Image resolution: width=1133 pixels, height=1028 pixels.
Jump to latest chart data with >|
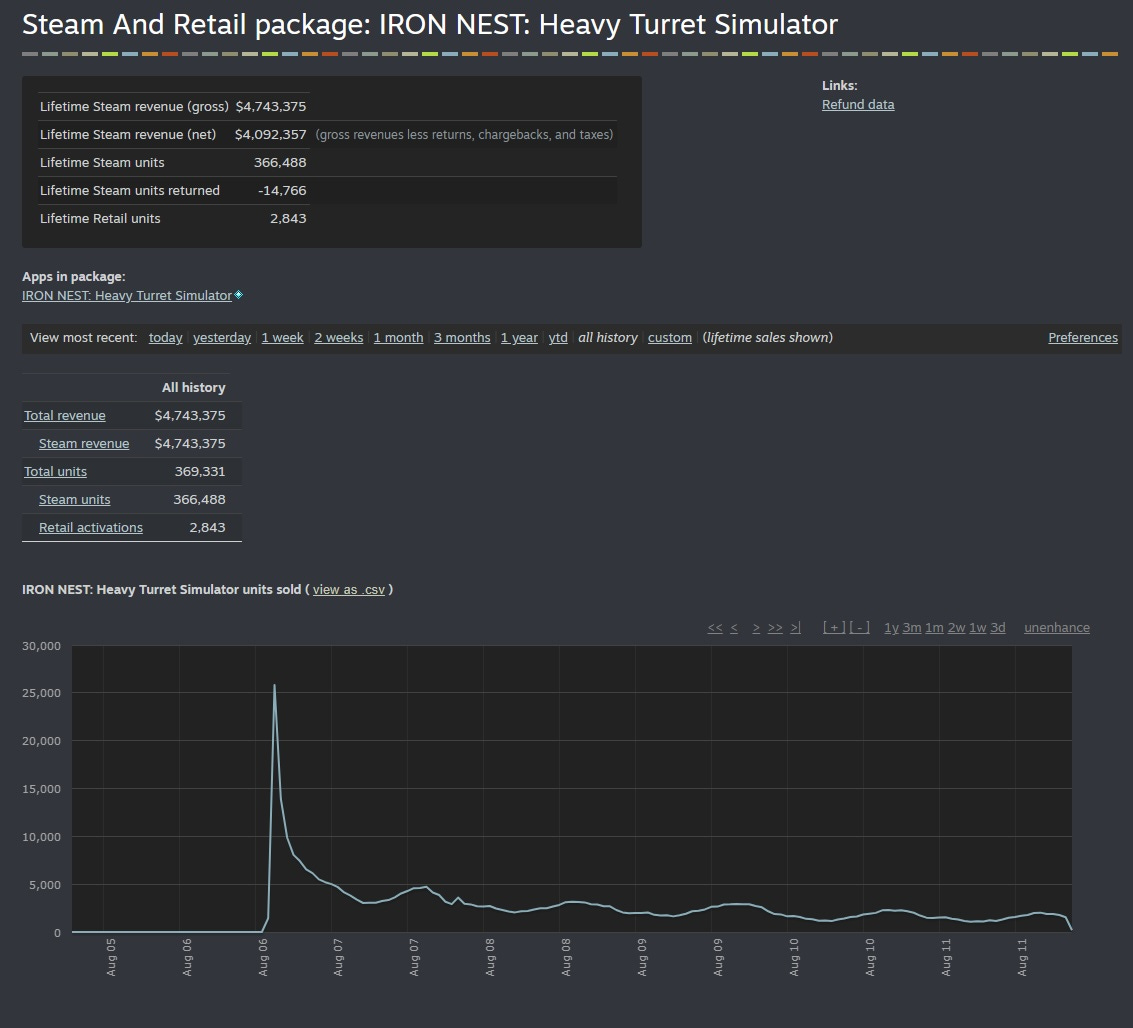coord(796,628)
